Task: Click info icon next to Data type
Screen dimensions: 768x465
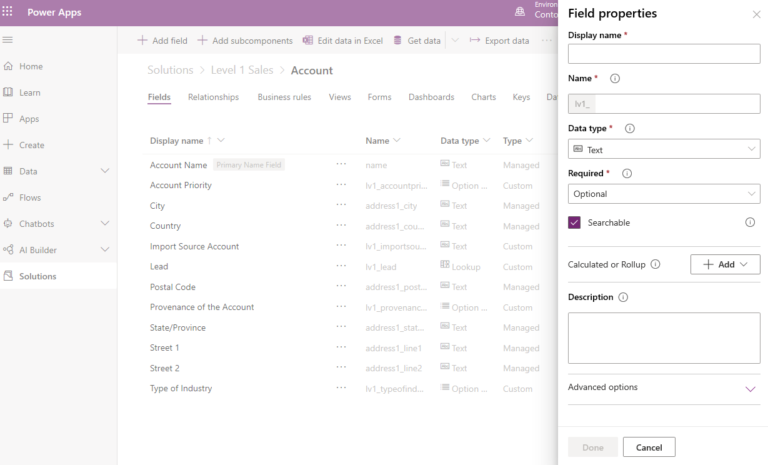Action: pyautogui.click(x=629, y=128)
